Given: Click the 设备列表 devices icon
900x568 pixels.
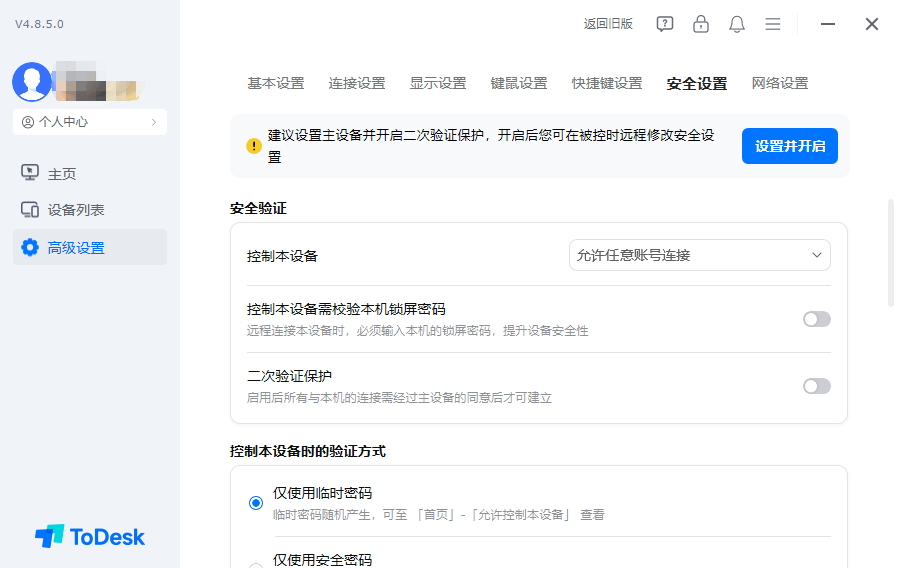Looking at the screenshot, I should pos(30,210).
